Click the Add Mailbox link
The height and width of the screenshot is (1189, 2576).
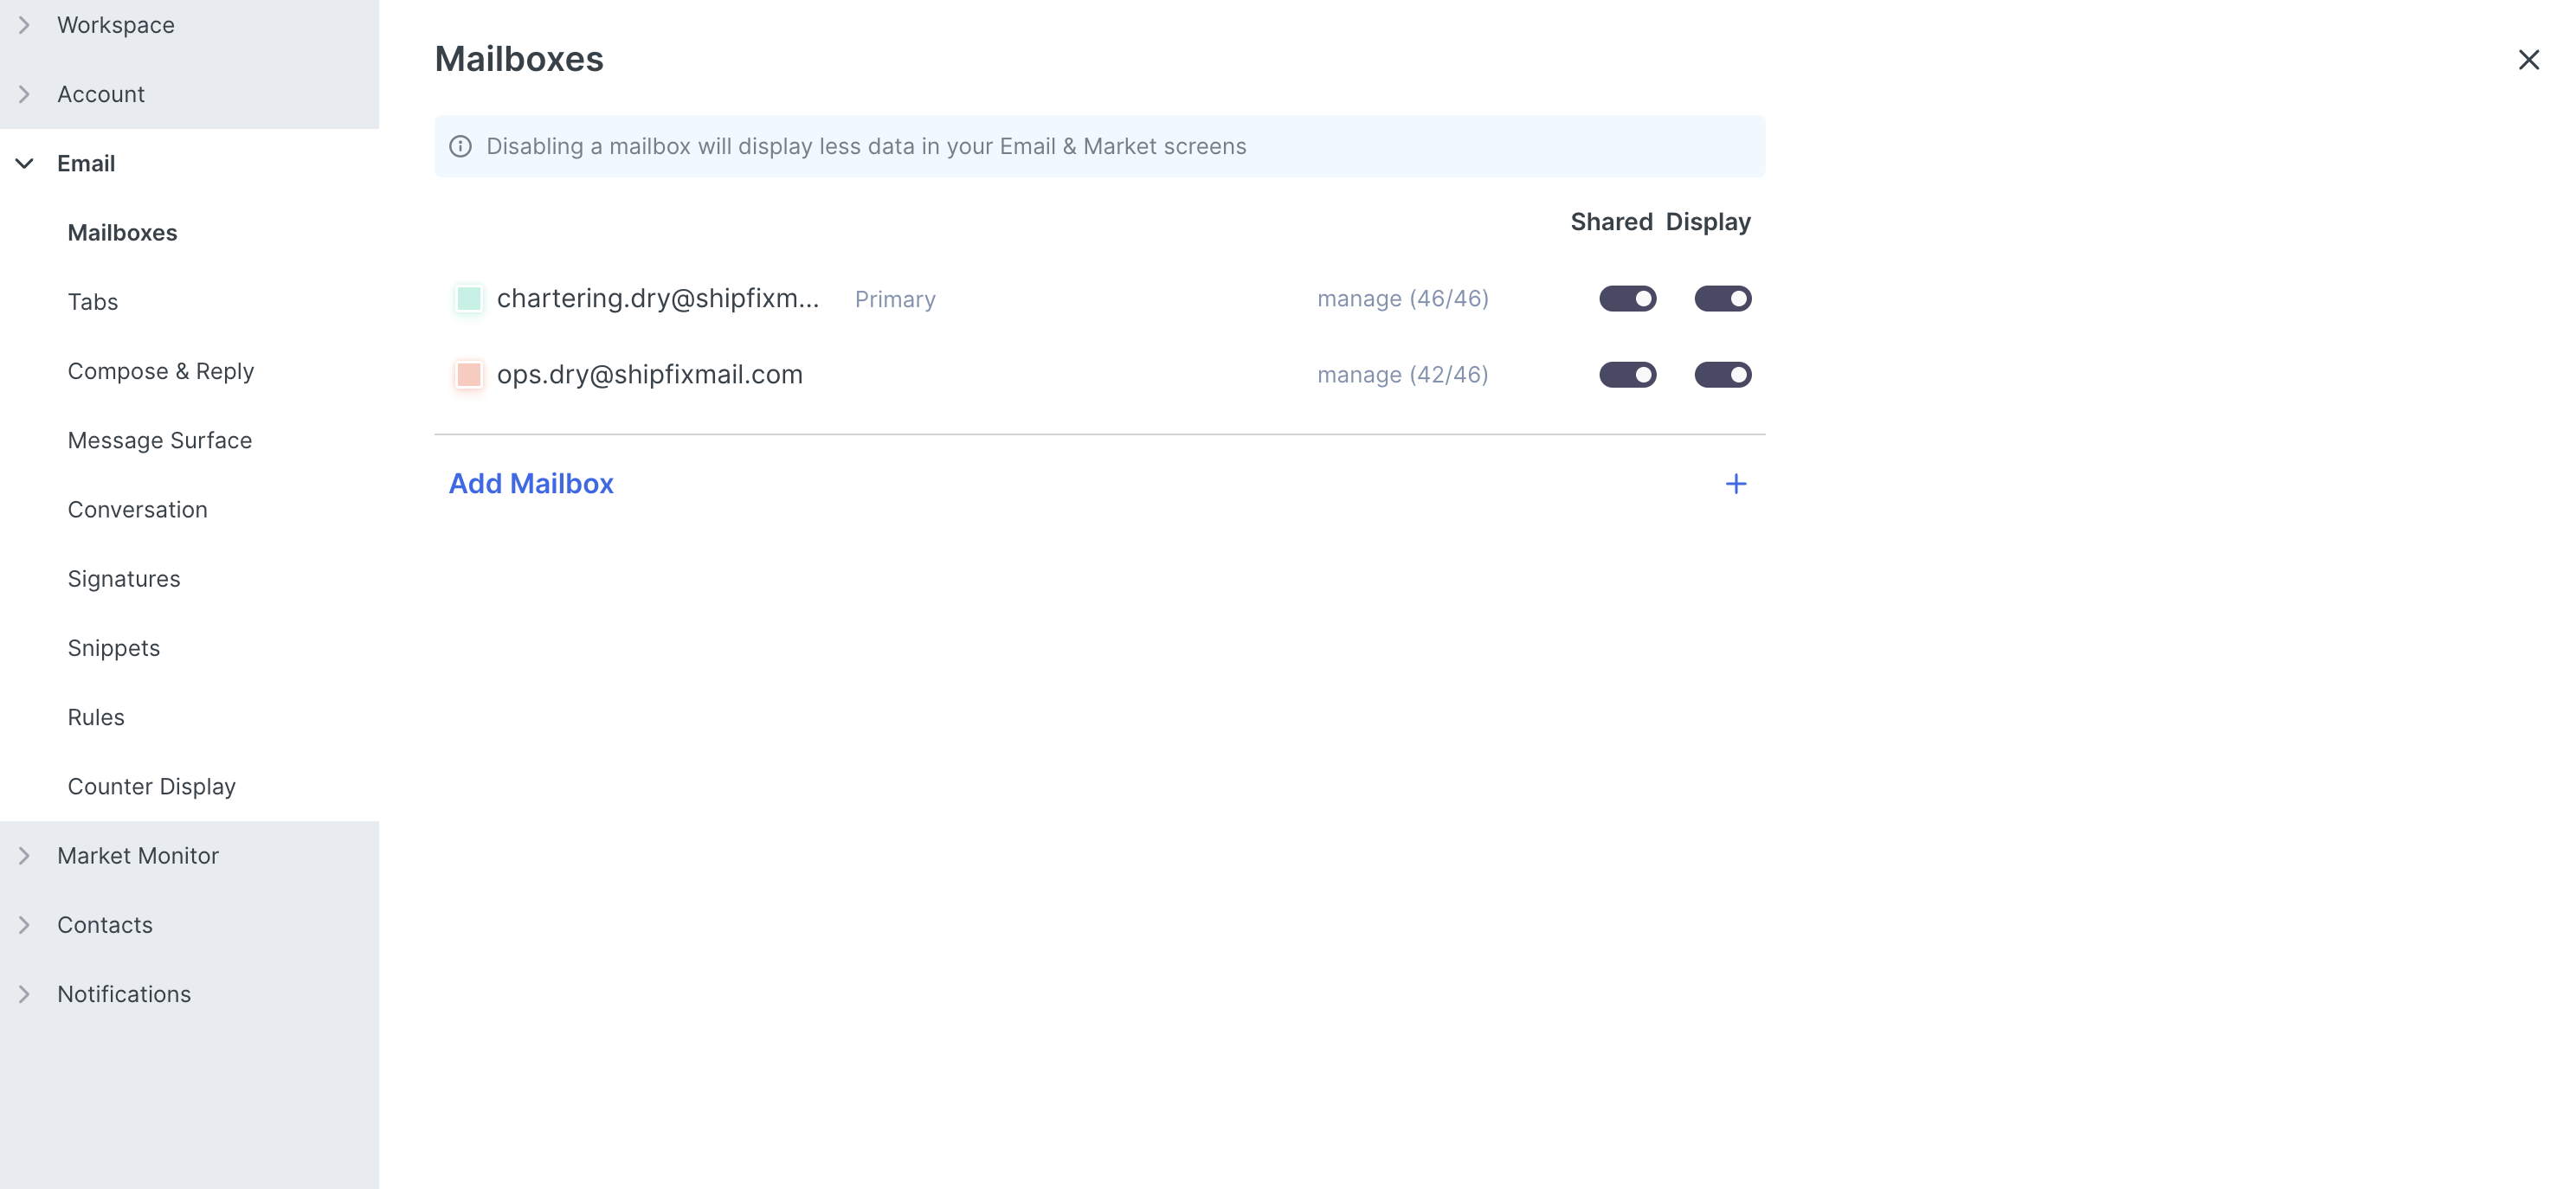[x=531, y=484]
